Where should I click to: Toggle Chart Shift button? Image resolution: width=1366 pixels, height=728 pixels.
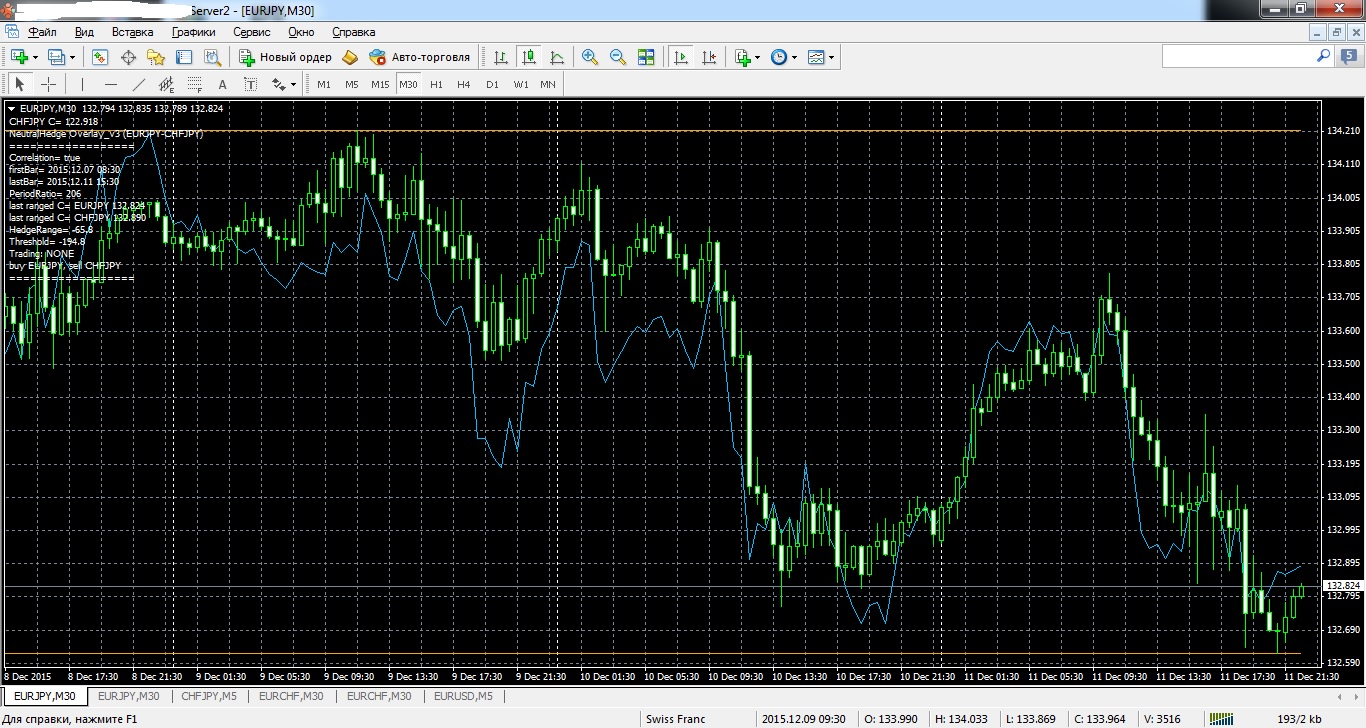pyautogui.click(x=709, y=57)
